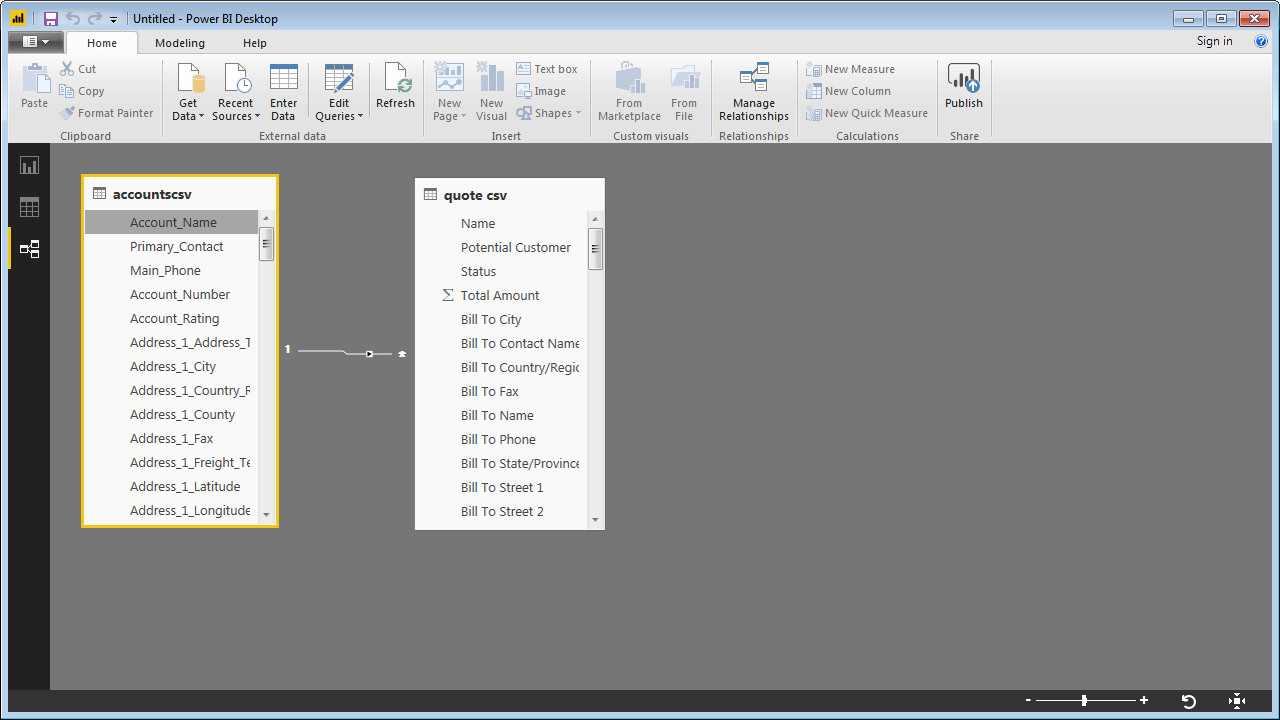Select the Relationships view sidebar icon

point(29,249)
